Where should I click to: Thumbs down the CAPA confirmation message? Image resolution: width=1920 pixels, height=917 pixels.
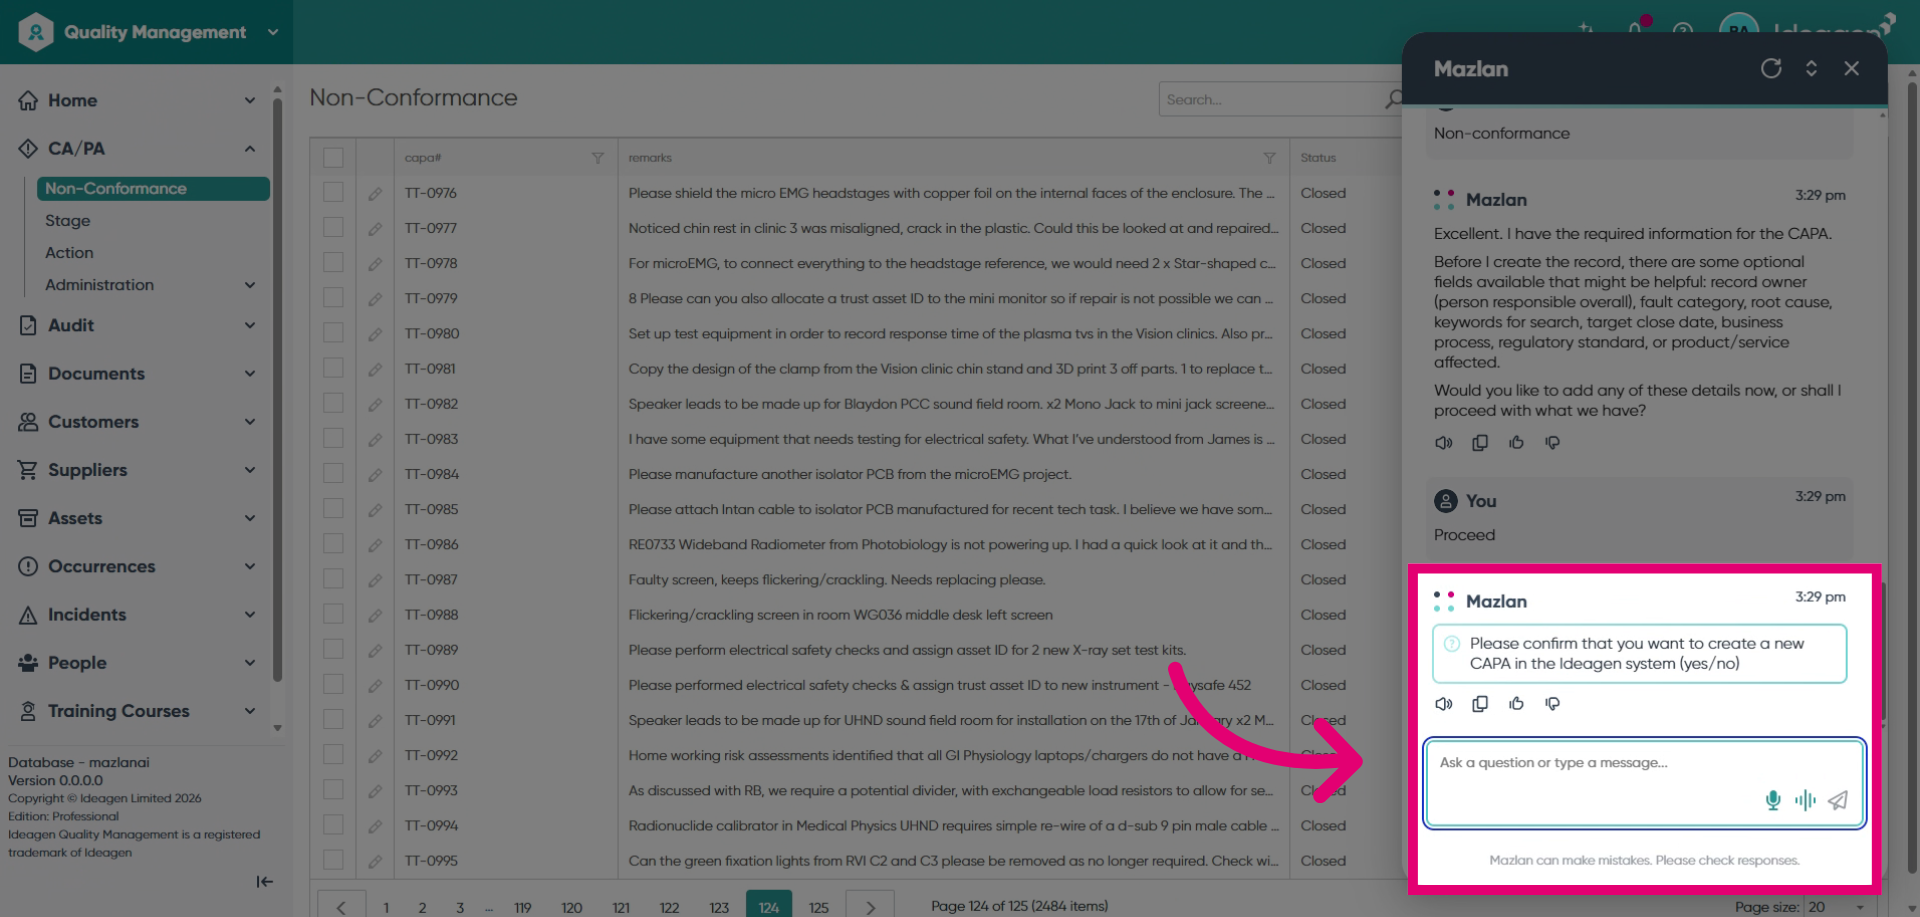point(1552,704)
